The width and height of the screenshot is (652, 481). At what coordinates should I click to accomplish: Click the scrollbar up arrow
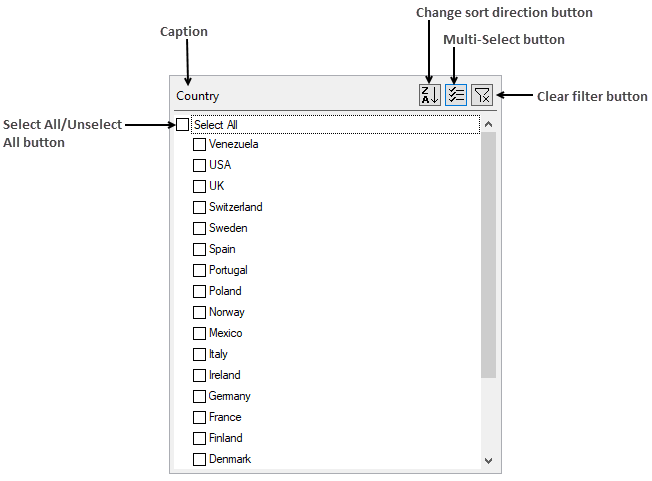pos(489,124)
